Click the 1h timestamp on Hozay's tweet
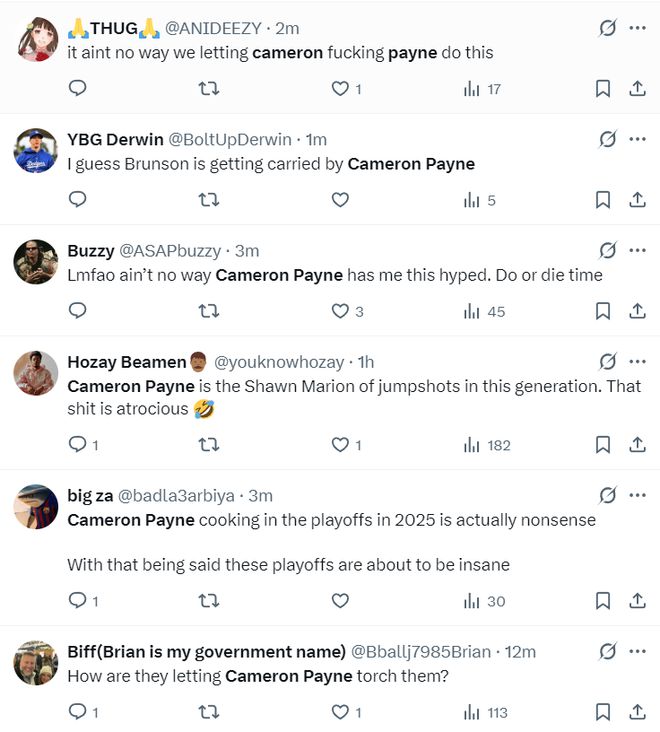Image resolution: width=660 pixels, height=732 pixels. [366, 362]
